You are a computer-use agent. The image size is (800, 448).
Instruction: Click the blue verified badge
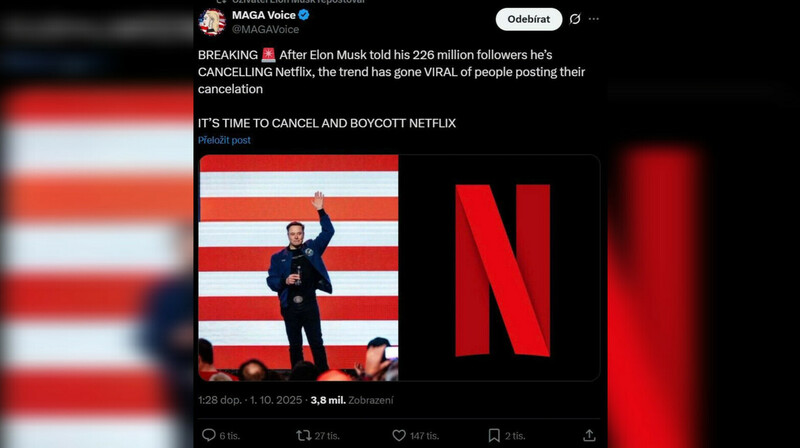(x=304, y=15)
